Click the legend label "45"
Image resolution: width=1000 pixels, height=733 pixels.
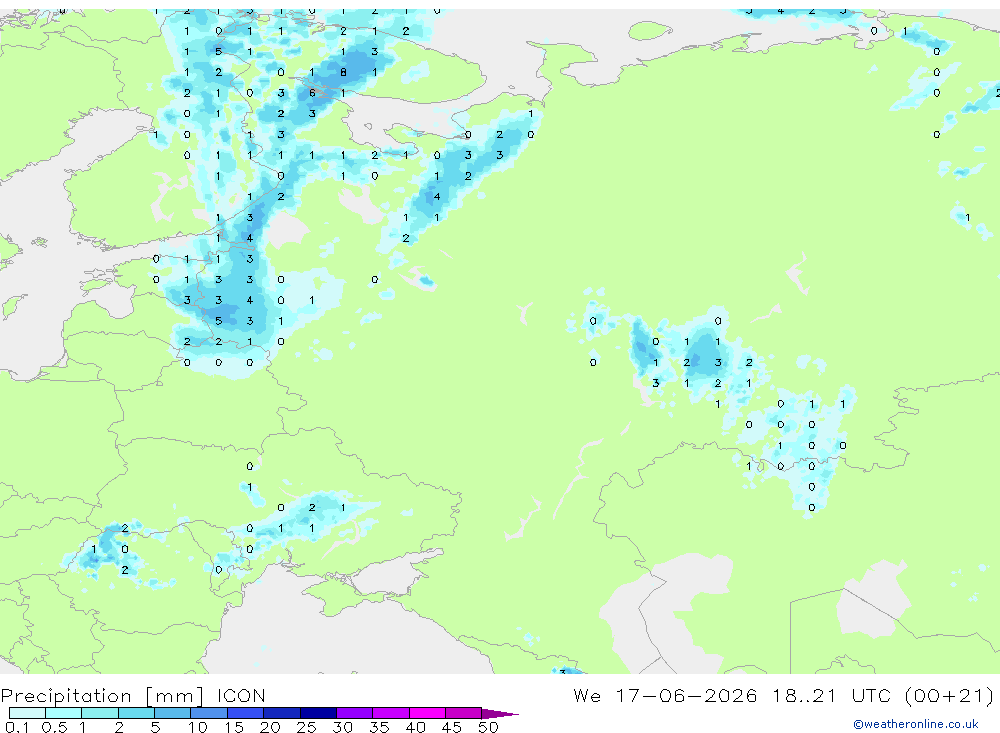[452, 727]
